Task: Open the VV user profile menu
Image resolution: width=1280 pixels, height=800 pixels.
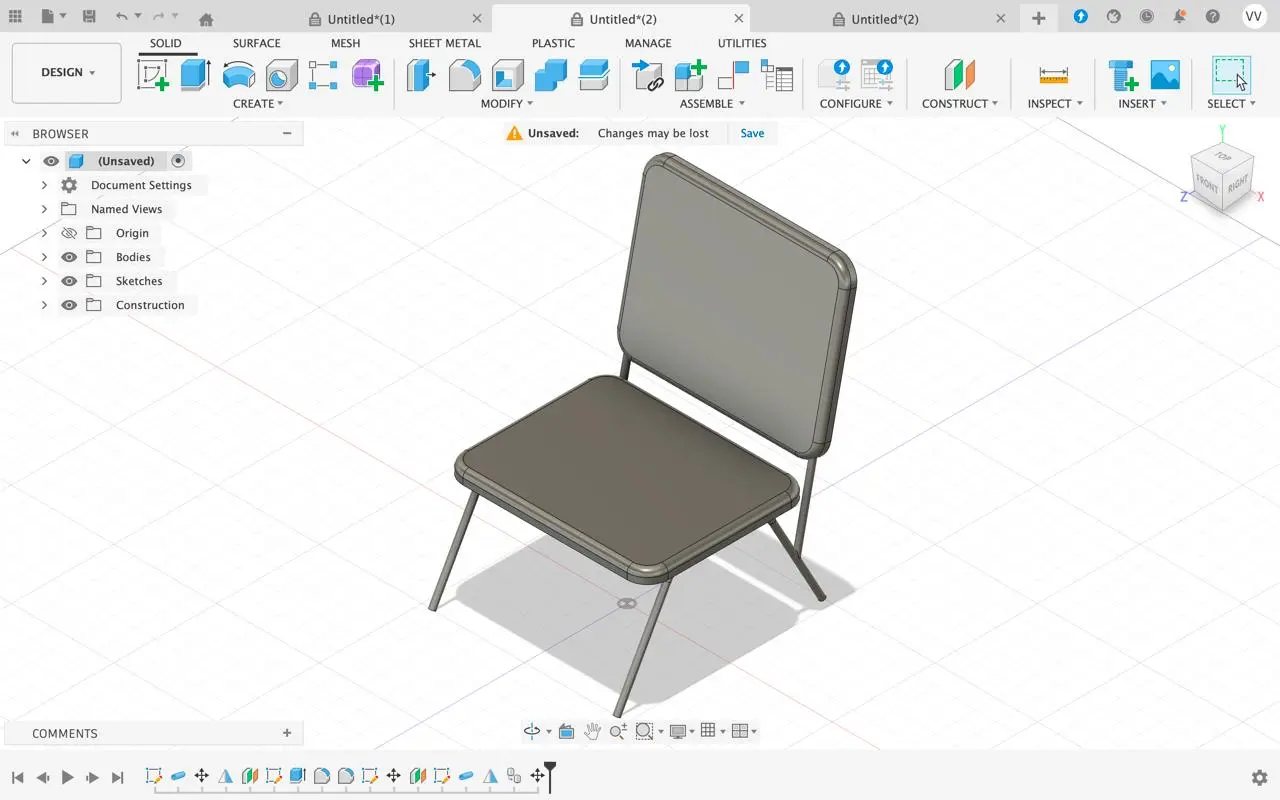Action: tap(1254, 17)
